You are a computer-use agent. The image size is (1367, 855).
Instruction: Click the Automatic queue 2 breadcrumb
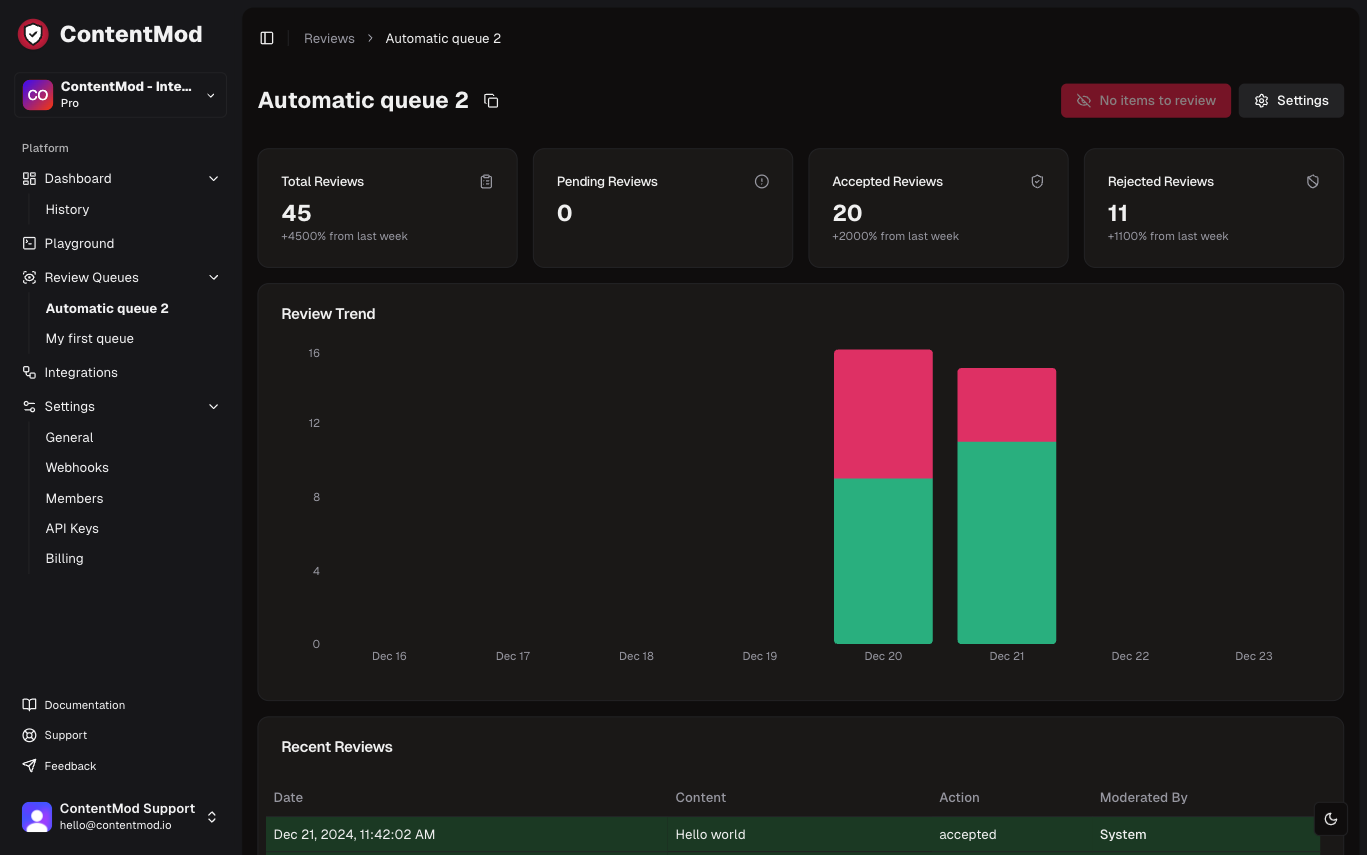(x=443, y=38)
